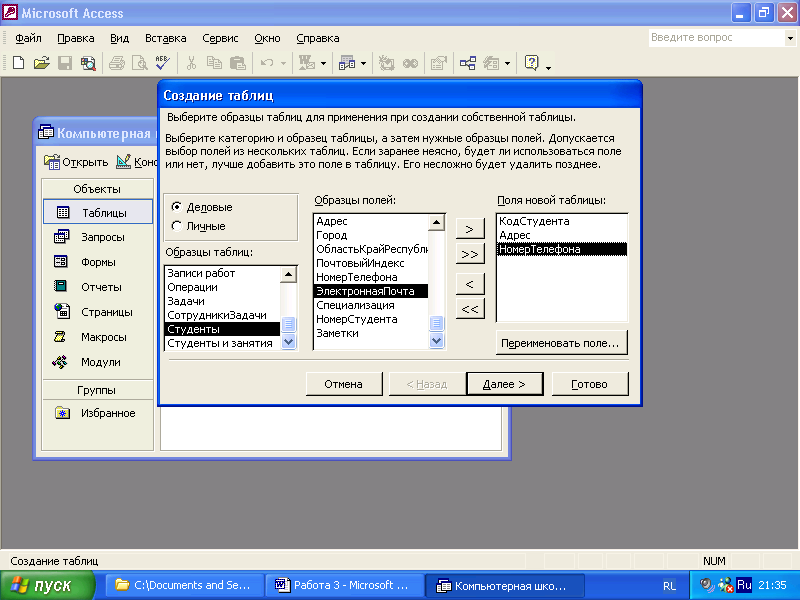The height and width of the screenshot is (600, 800).
Task: Click the Paste clipboard toolbar icon
Action: (x=237, y=63)
